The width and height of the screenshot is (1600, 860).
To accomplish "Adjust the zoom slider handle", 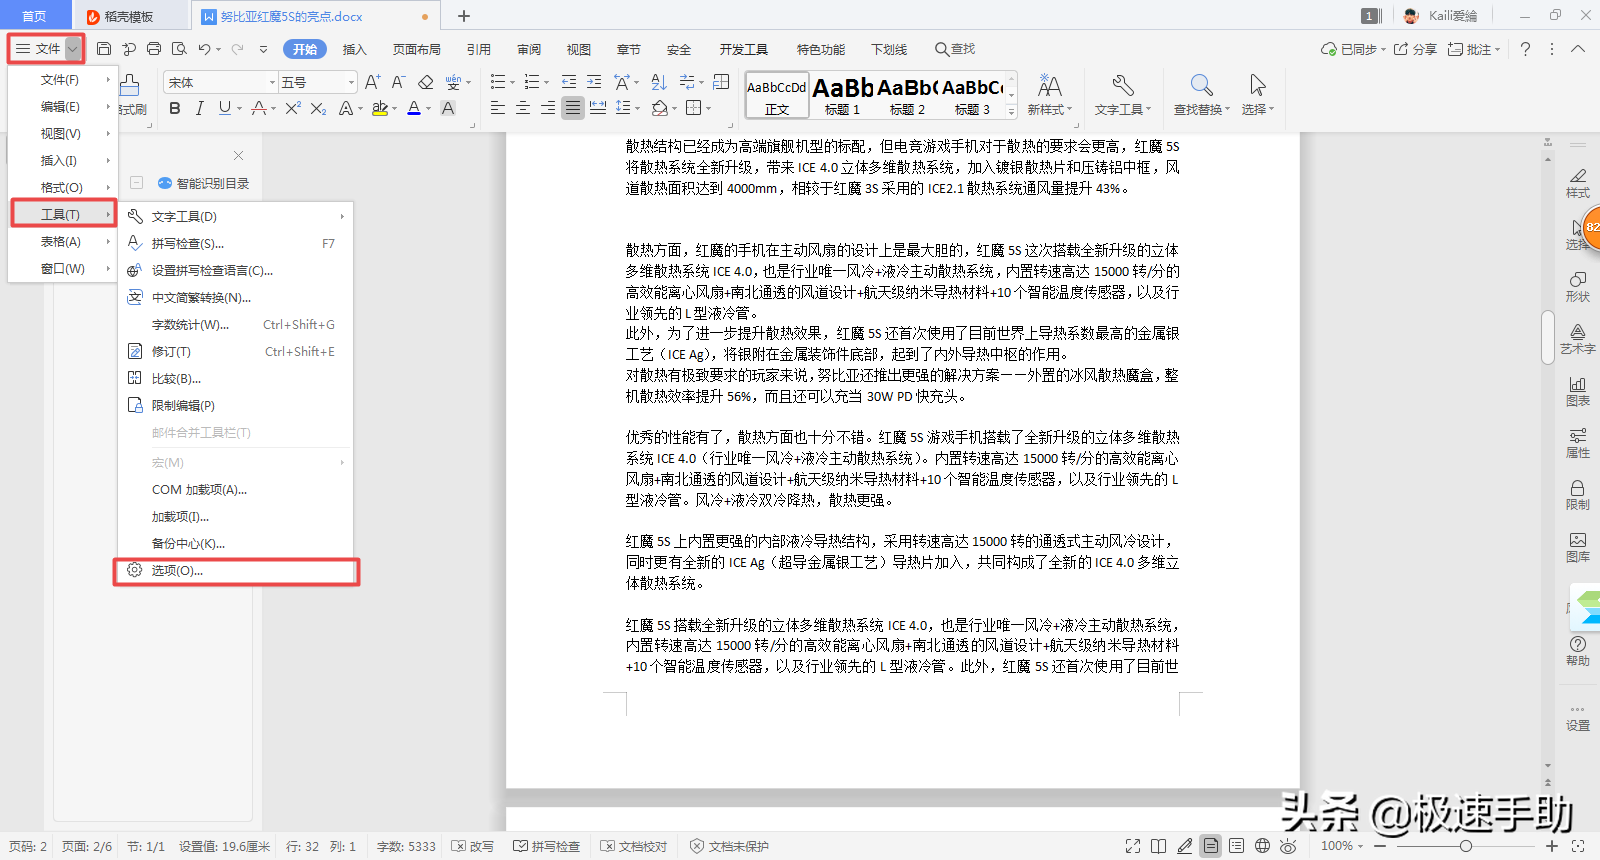I will tap(1465, 846).
